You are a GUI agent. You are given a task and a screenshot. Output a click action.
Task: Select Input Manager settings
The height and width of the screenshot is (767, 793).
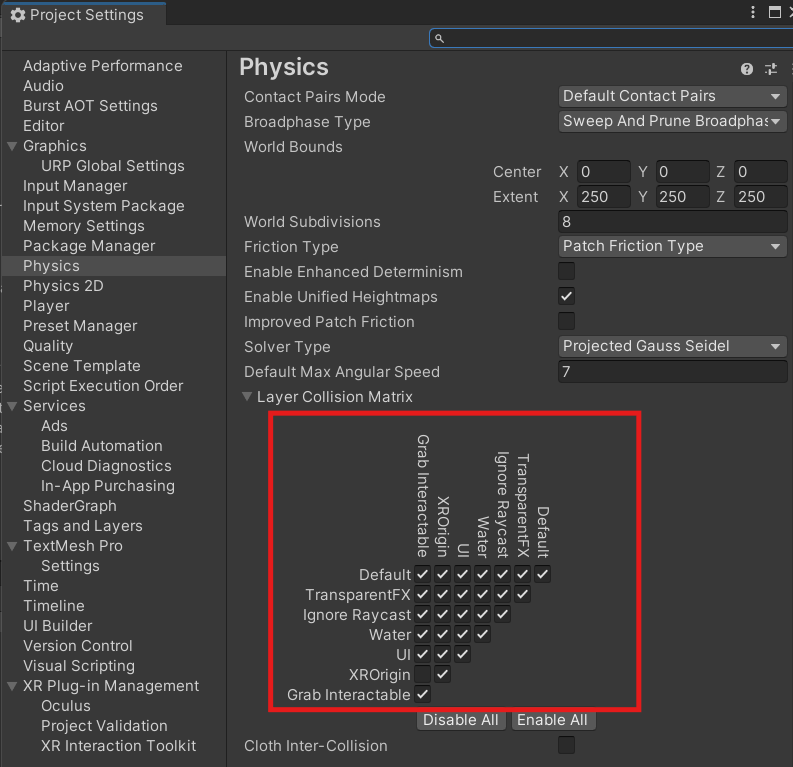(75, 186)
